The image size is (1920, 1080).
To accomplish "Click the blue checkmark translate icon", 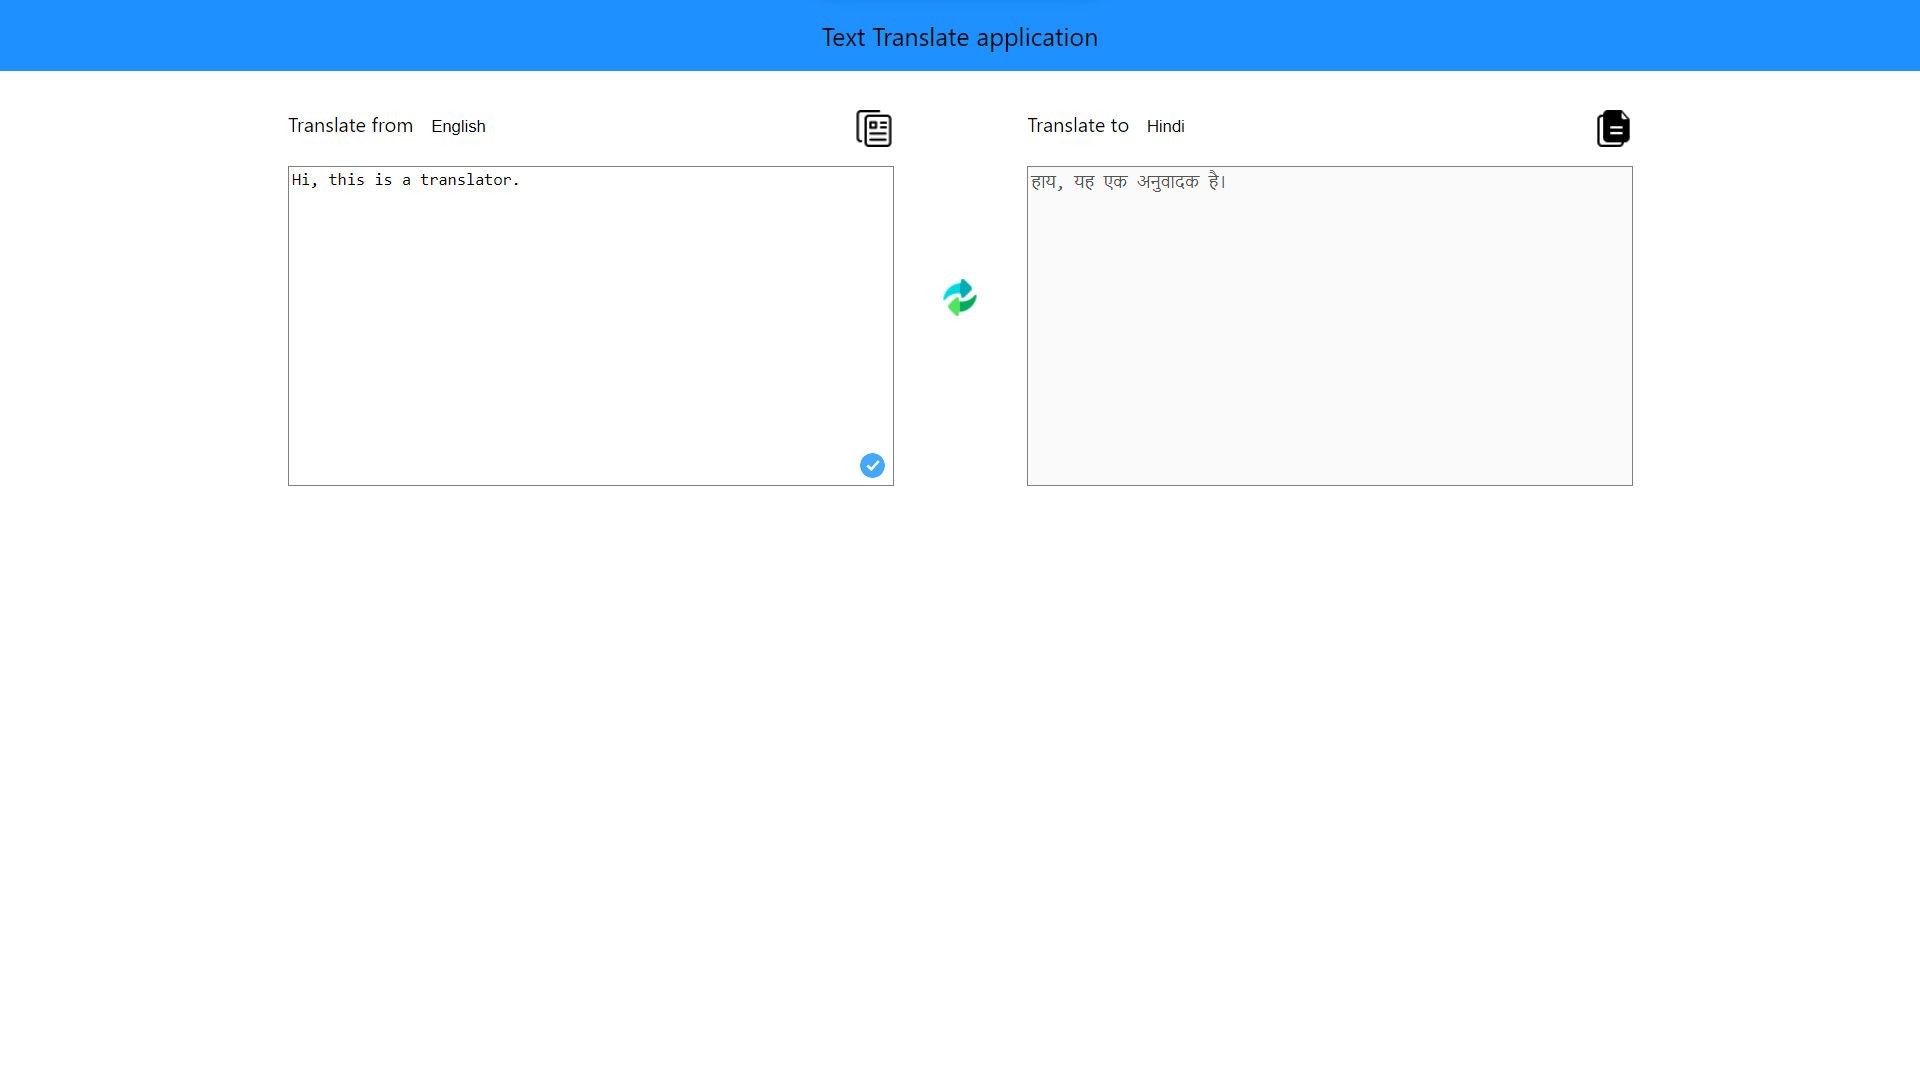I will coord(872,465).
